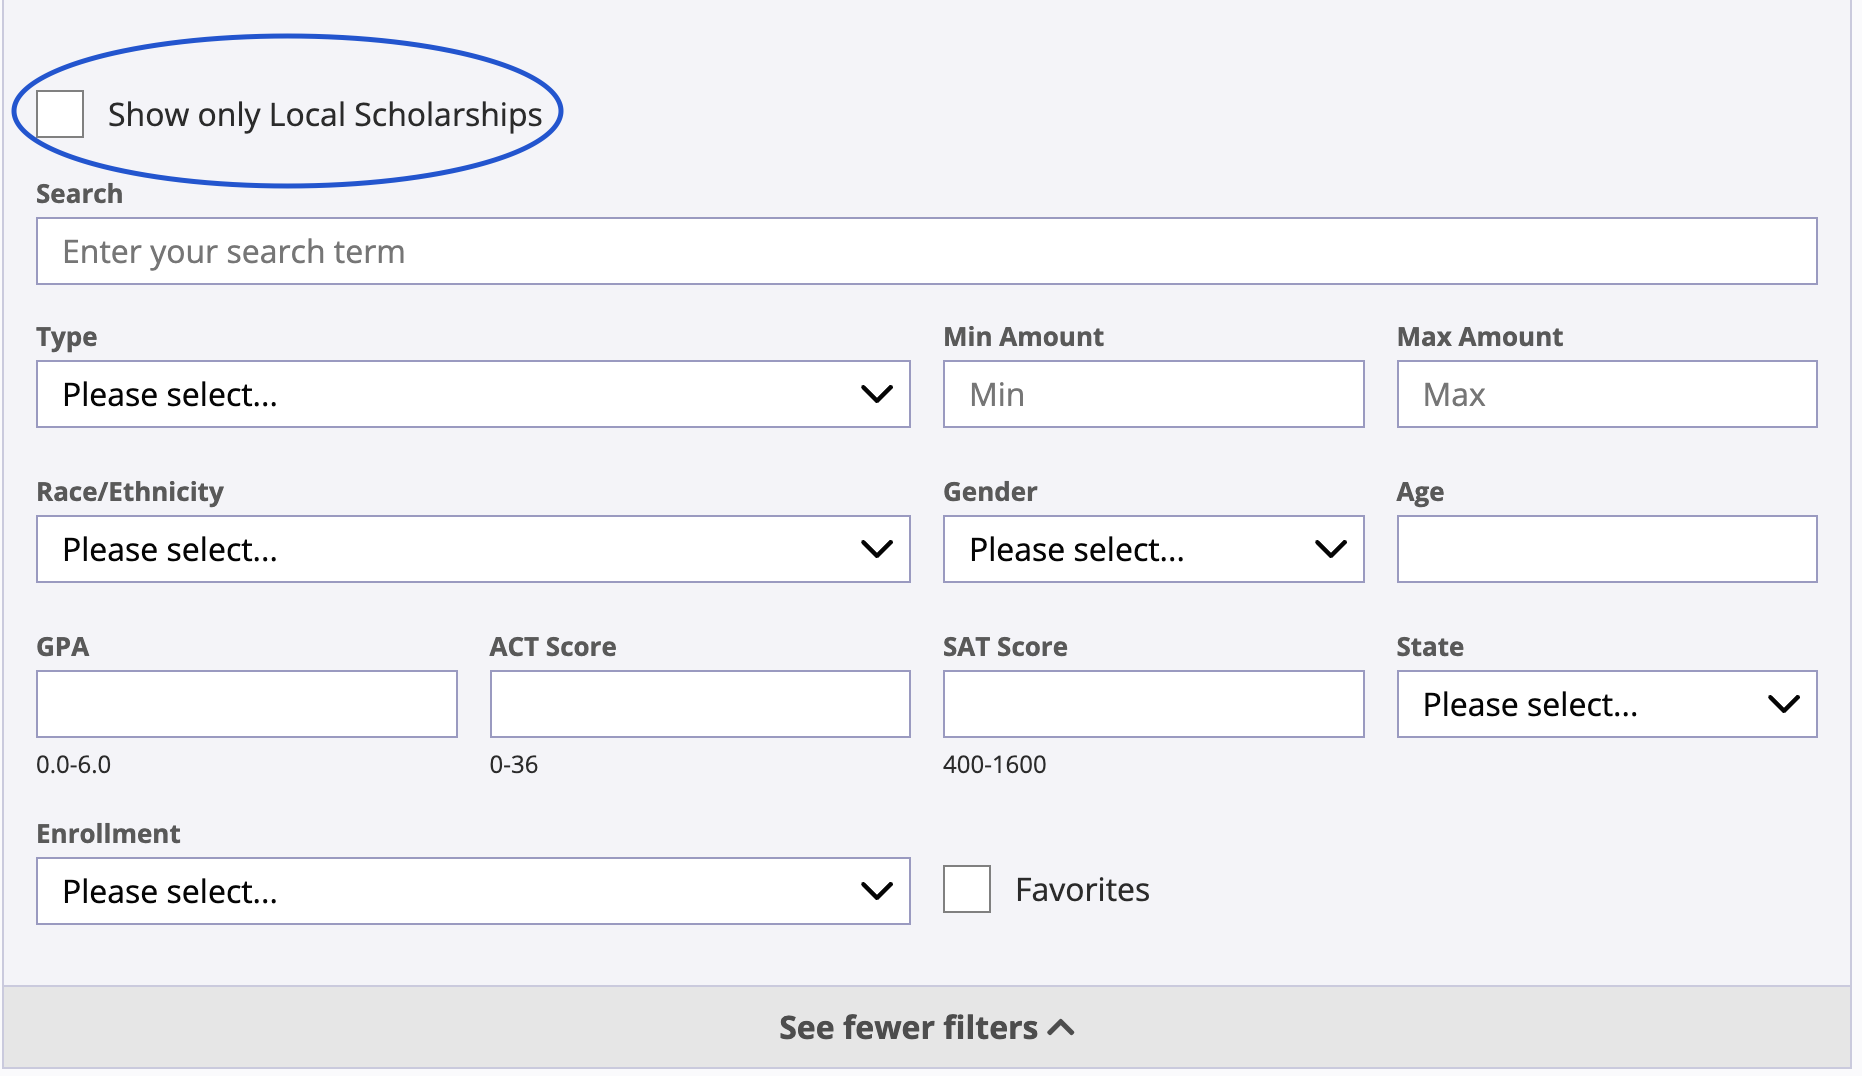Click the chevron arrow in State dropdown
This screenshot has width=1862, height=1076.
(x=1783, y=704)
